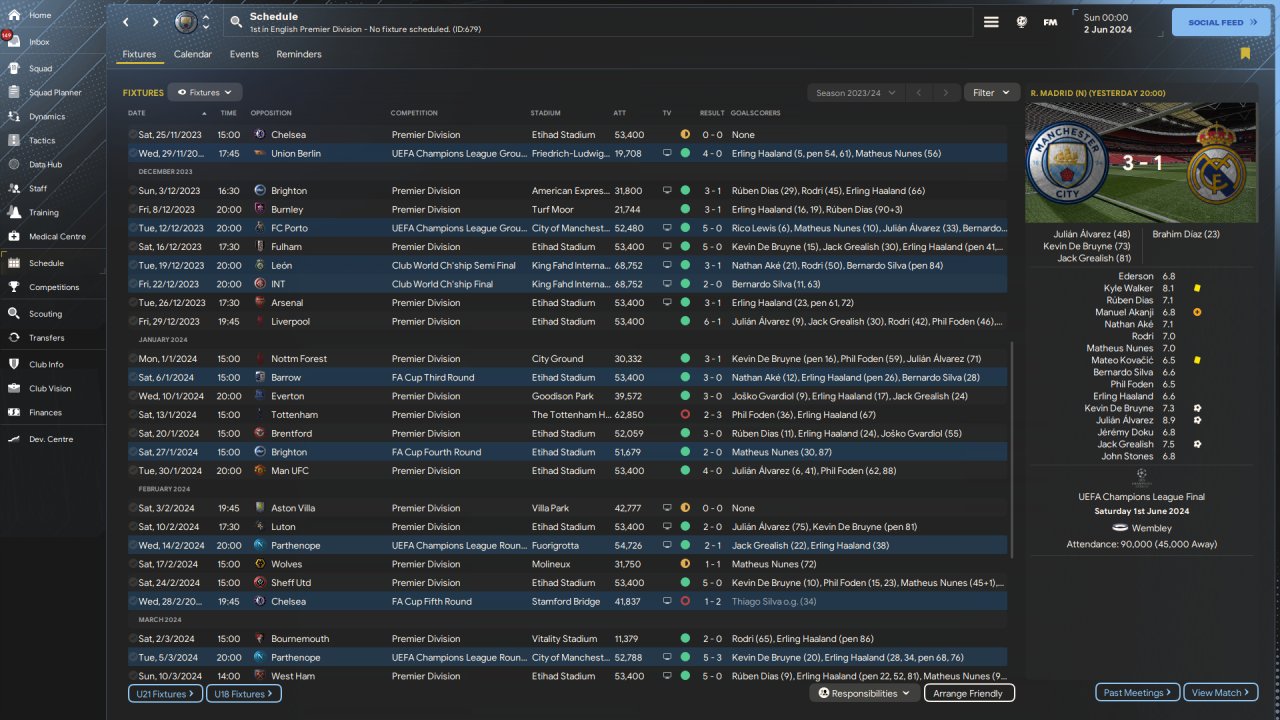Tick the circle for Union Berlin fixture
The image size is (1280, 720).
coord(133,154)
